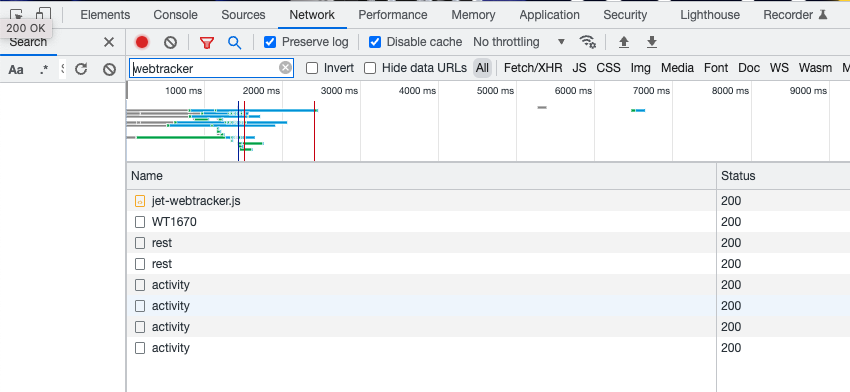850x392 pixels.
Task: Filter by Font requests
Action: pos(716,68)
